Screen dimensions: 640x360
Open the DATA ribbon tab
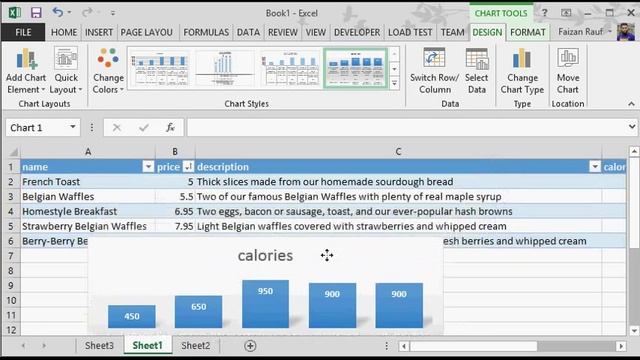pos(248,32)
